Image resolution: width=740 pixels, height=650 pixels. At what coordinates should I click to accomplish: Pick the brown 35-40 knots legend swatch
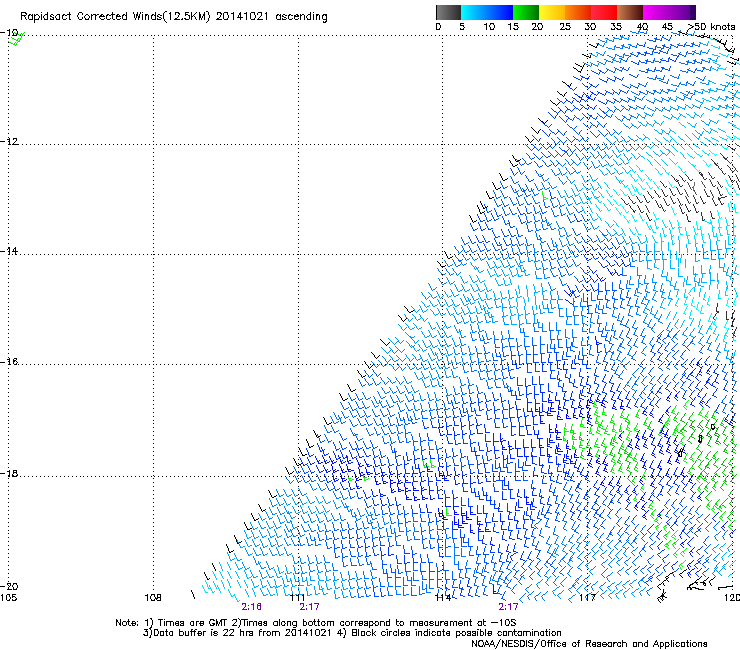(x=630, y=12)
